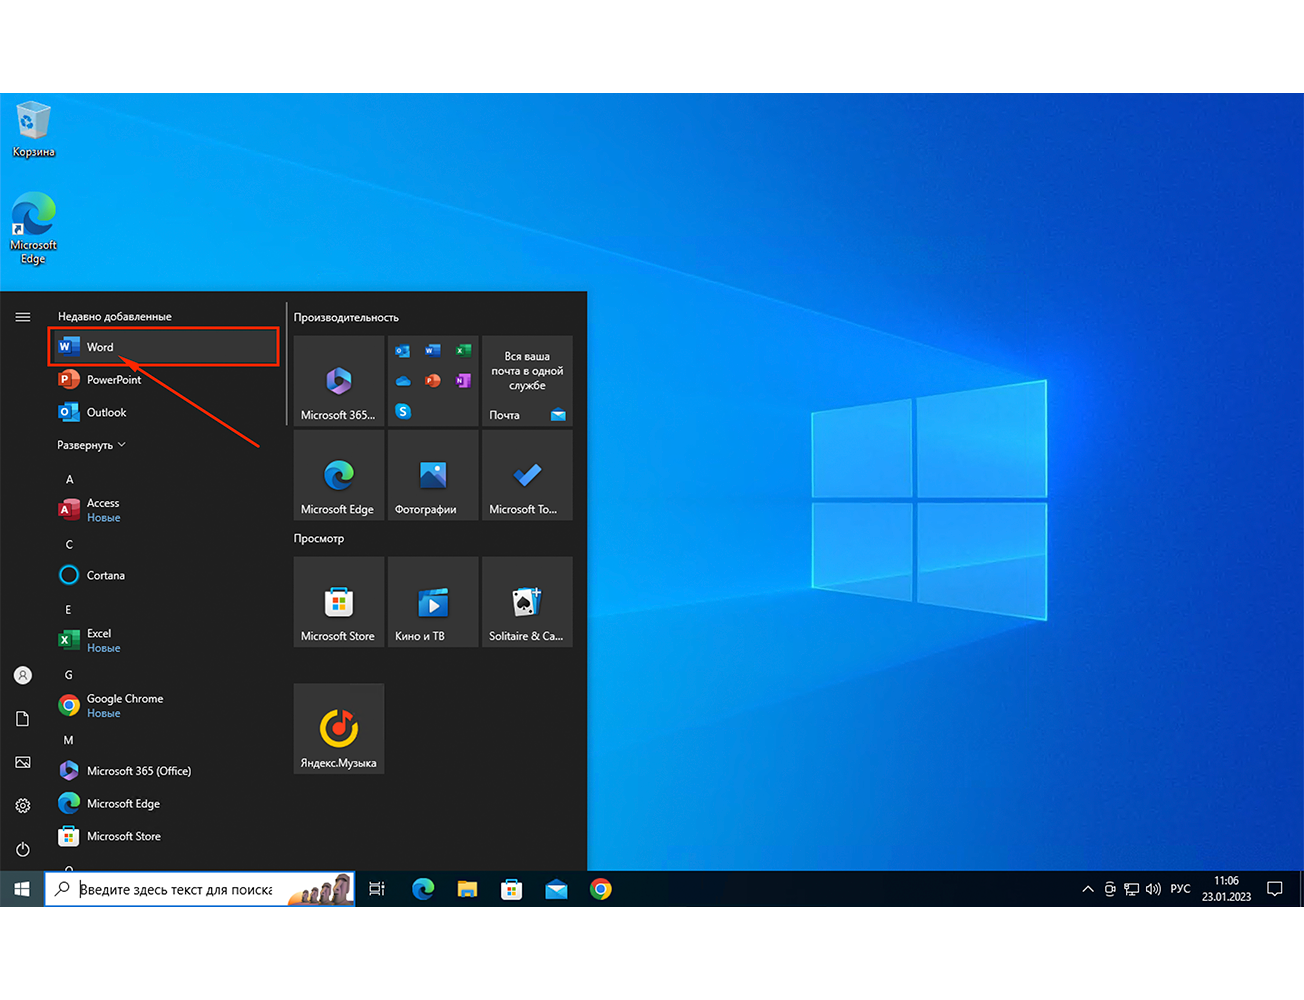
Task: Open Microsoft Store in the app list
Action: click(x=164, y=836)
